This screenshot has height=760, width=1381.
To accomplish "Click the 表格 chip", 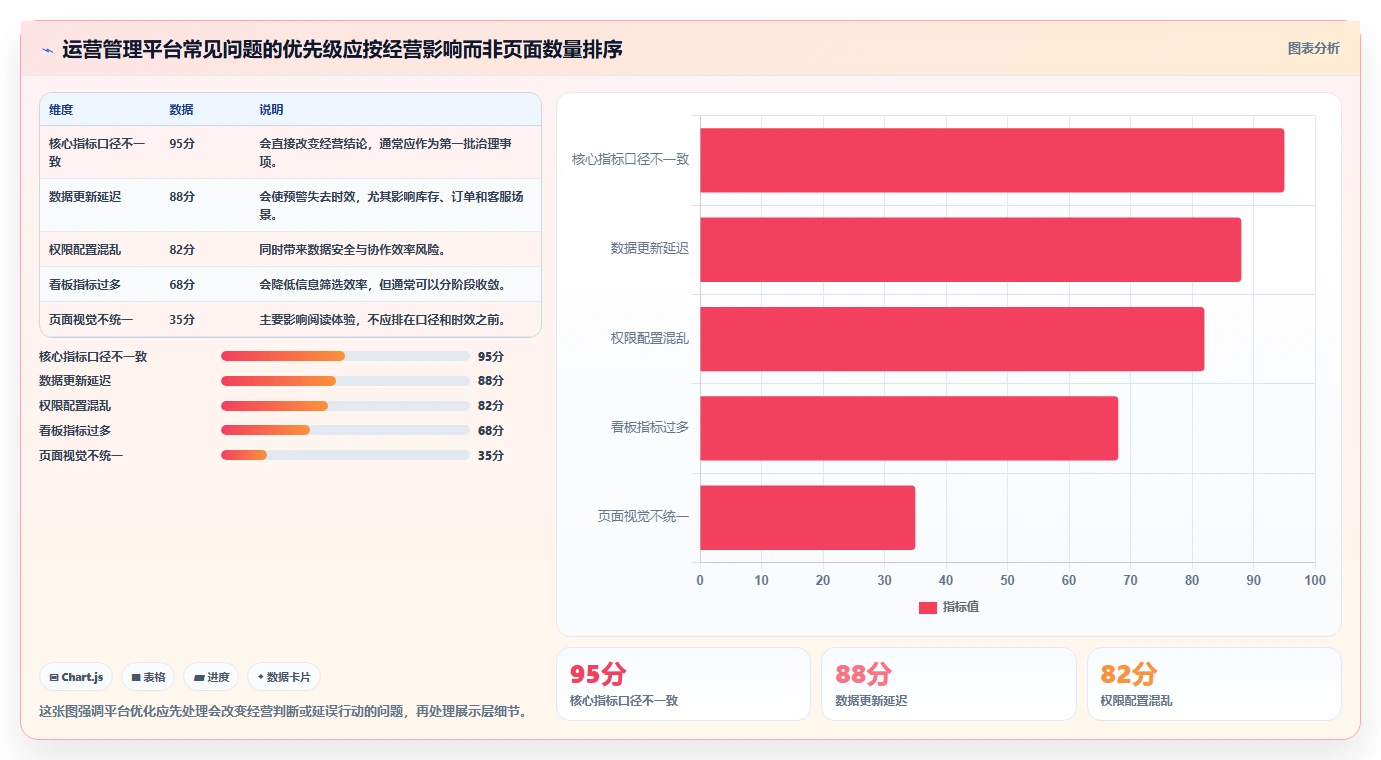I will tap(148, 677).
